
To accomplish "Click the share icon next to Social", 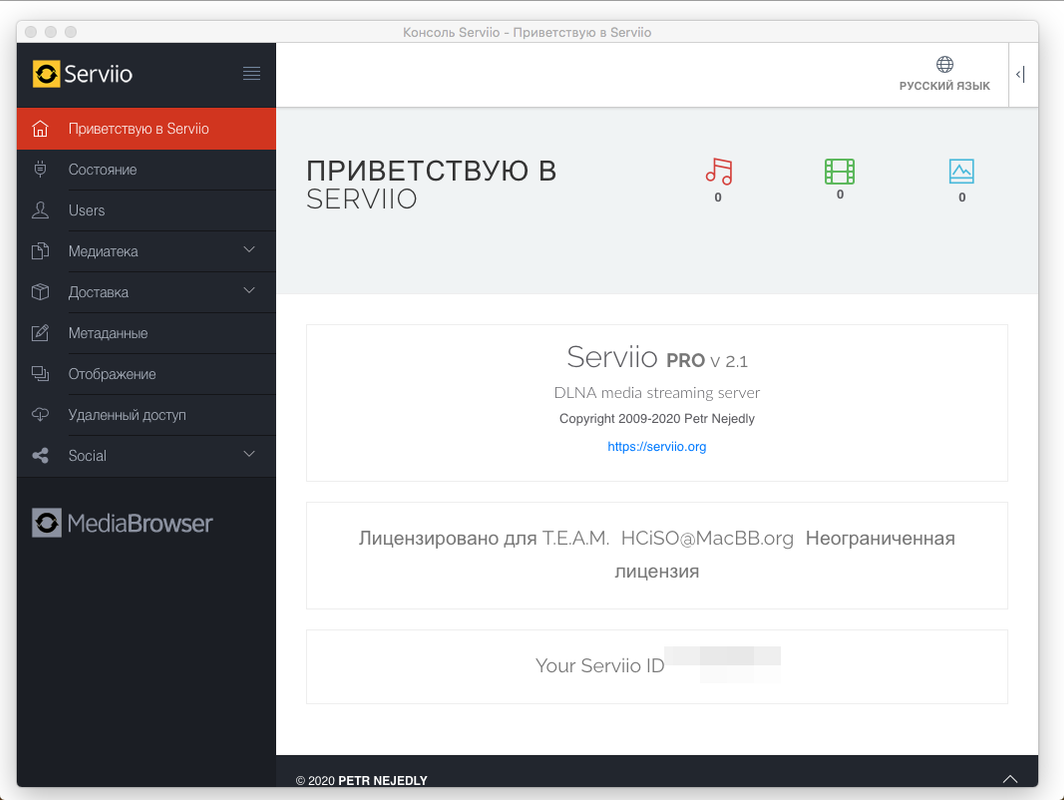I will [40, 455].
